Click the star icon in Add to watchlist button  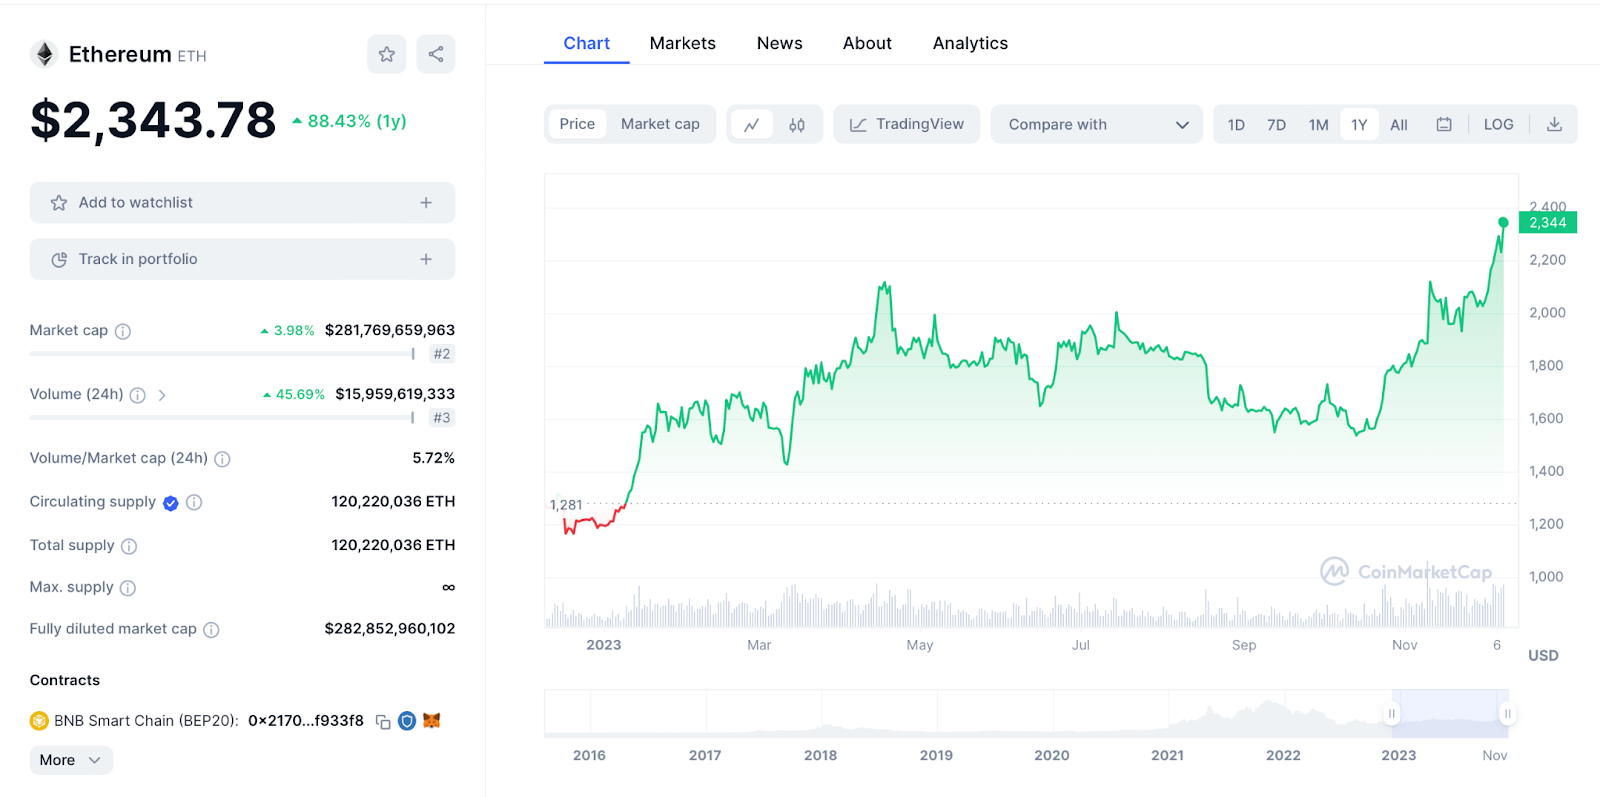[x=59, y=203]
